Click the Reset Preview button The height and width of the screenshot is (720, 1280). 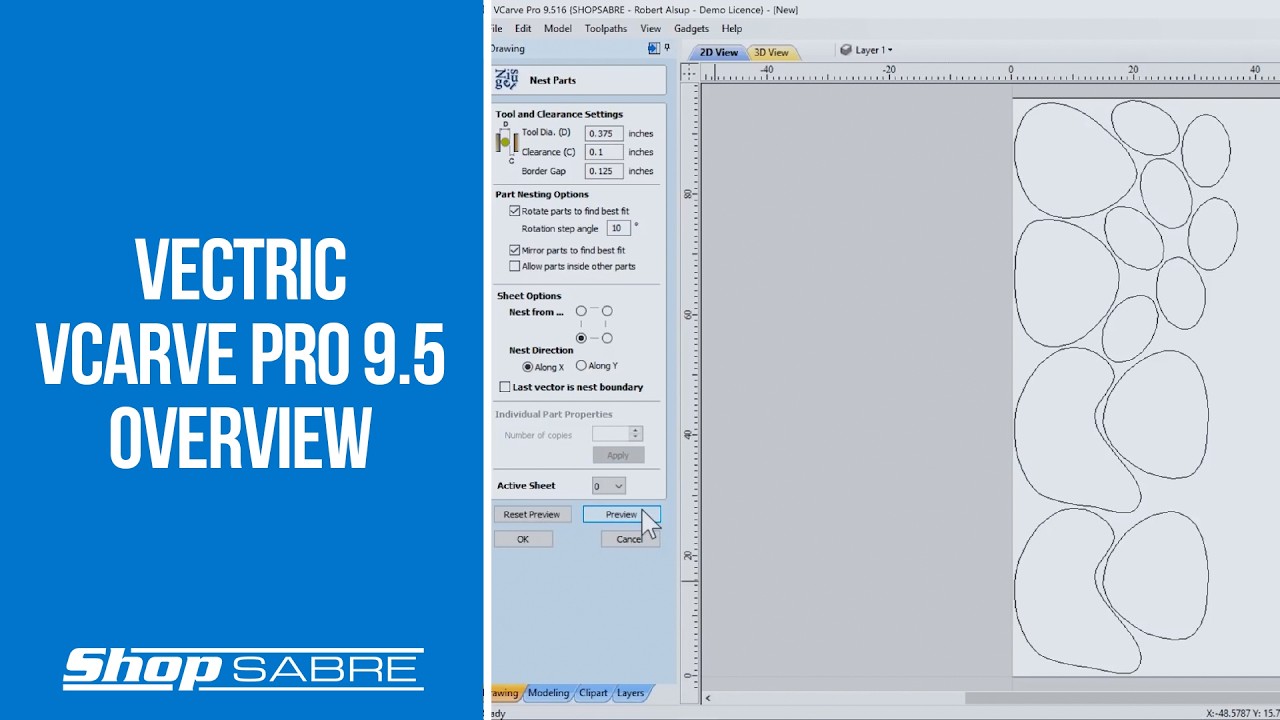tap(532, 514)
